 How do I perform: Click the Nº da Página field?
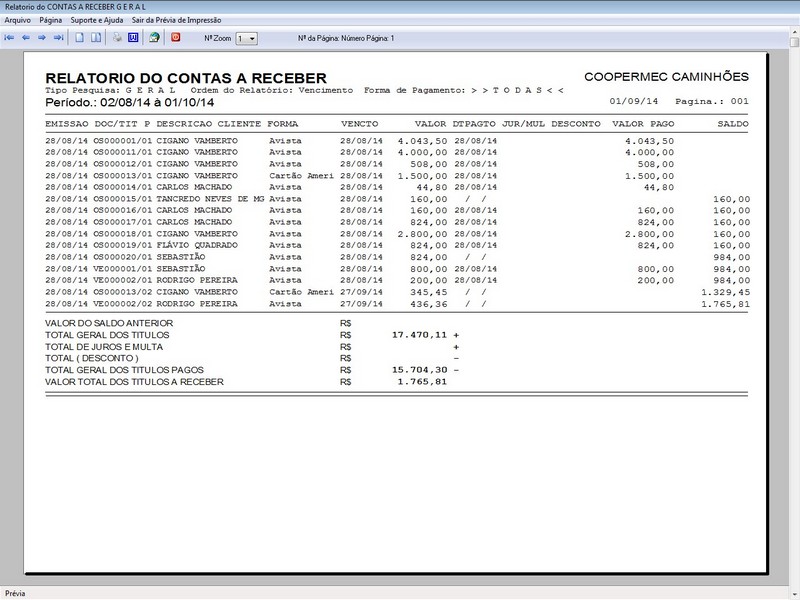pos(345,38)
